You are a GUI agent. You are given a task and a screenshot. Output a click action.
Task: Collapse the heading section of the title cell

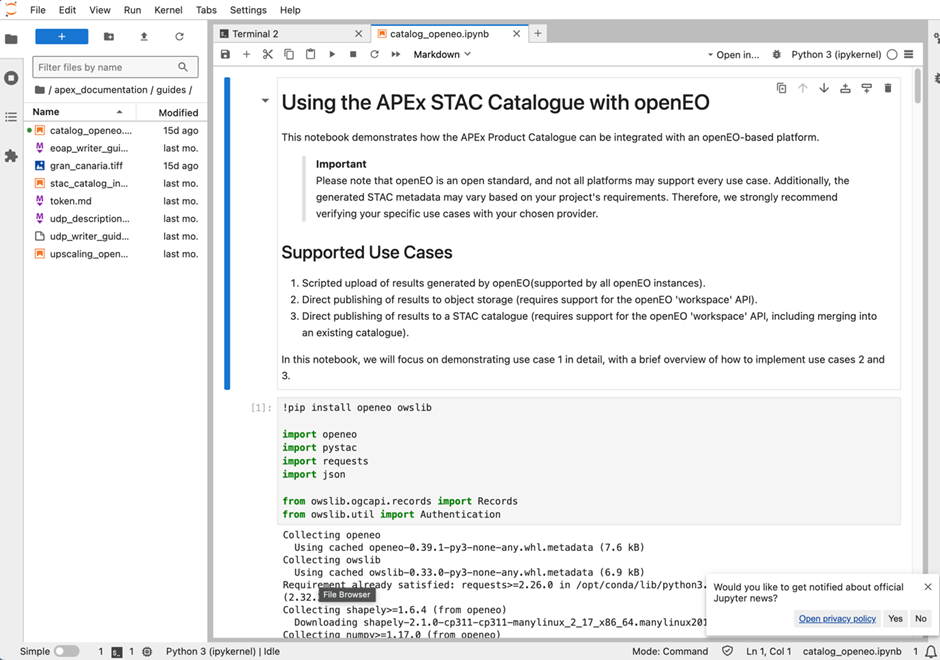265,101
